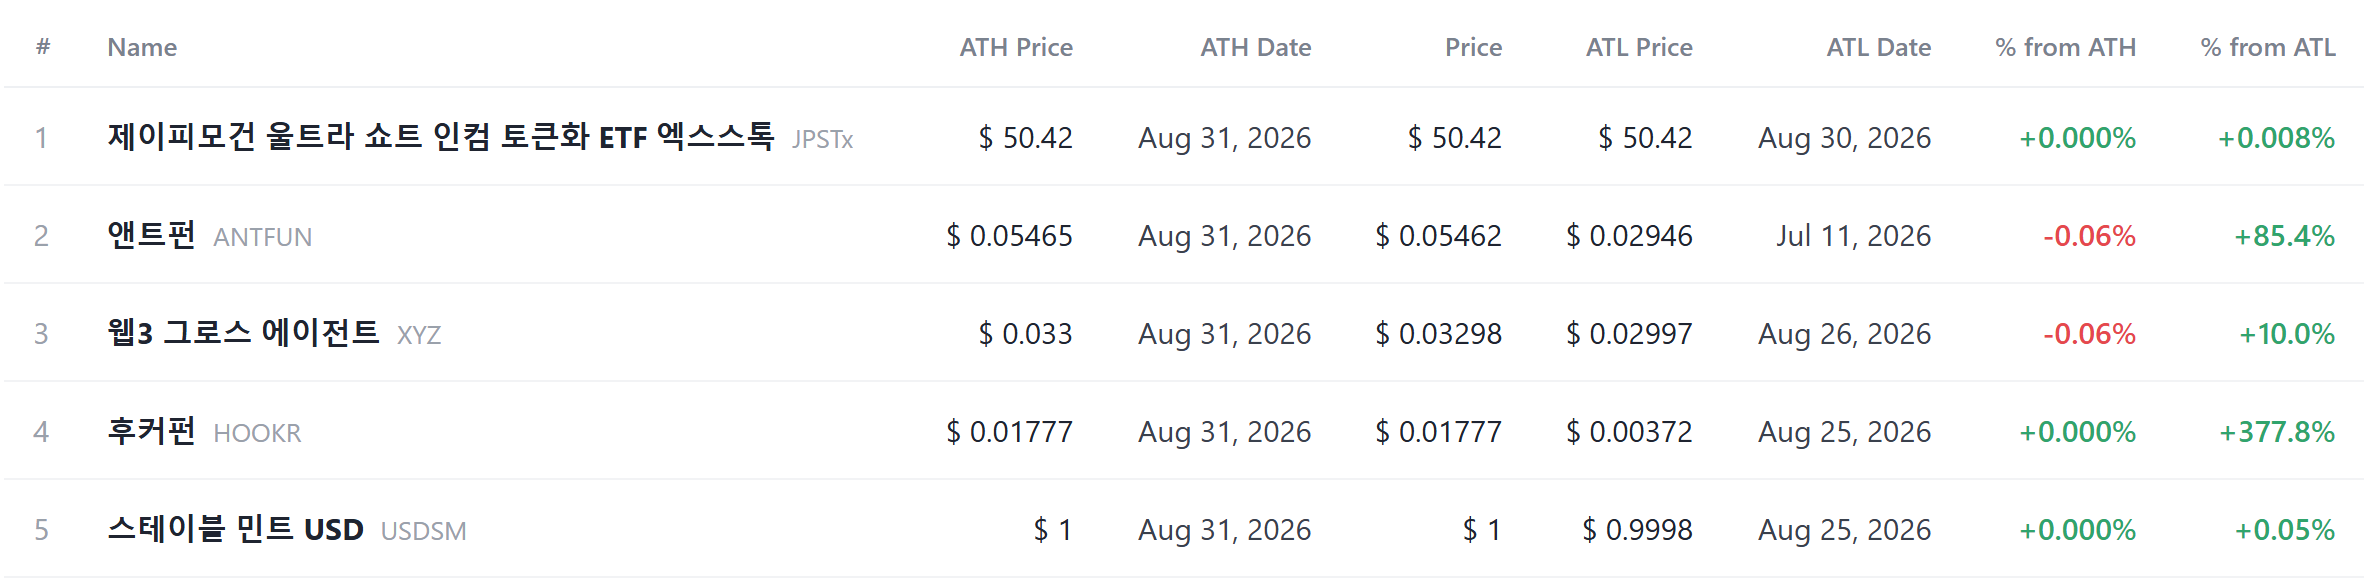Sort by ATH Date header
The height and width of the screenshot is (582, 2368).
coord(1256,47)
